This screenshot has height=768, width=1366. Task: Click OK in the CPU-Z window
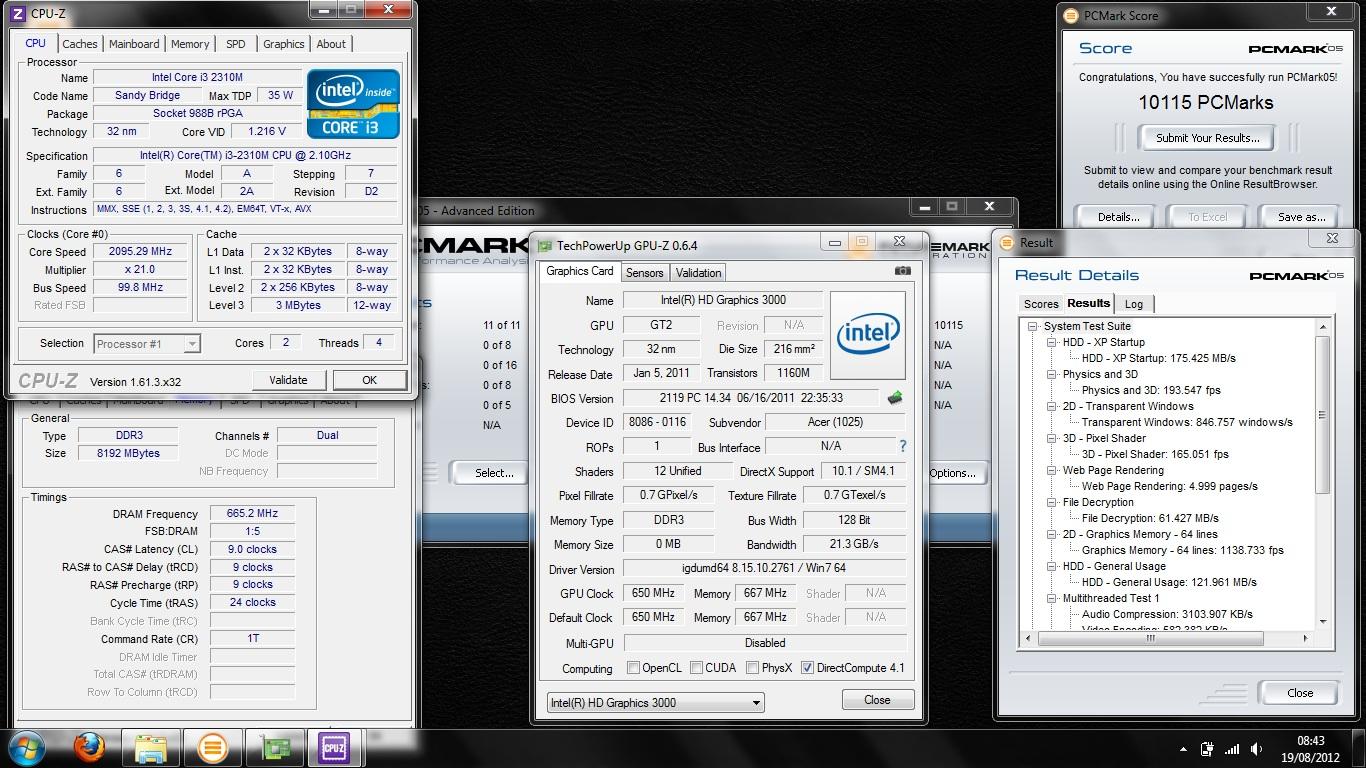(369, 380)
